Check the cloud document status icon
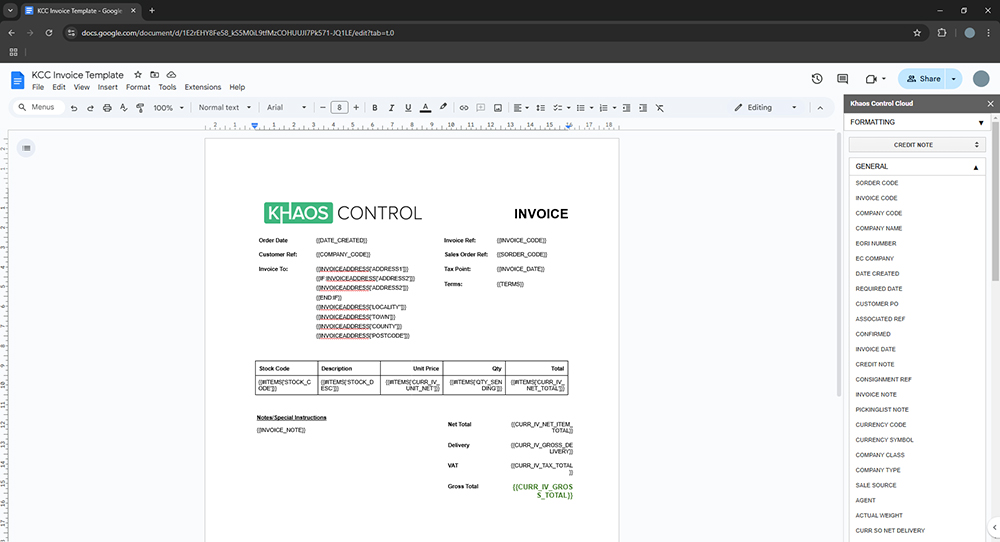The image size is (1000, 542). (x=171, y=75)
